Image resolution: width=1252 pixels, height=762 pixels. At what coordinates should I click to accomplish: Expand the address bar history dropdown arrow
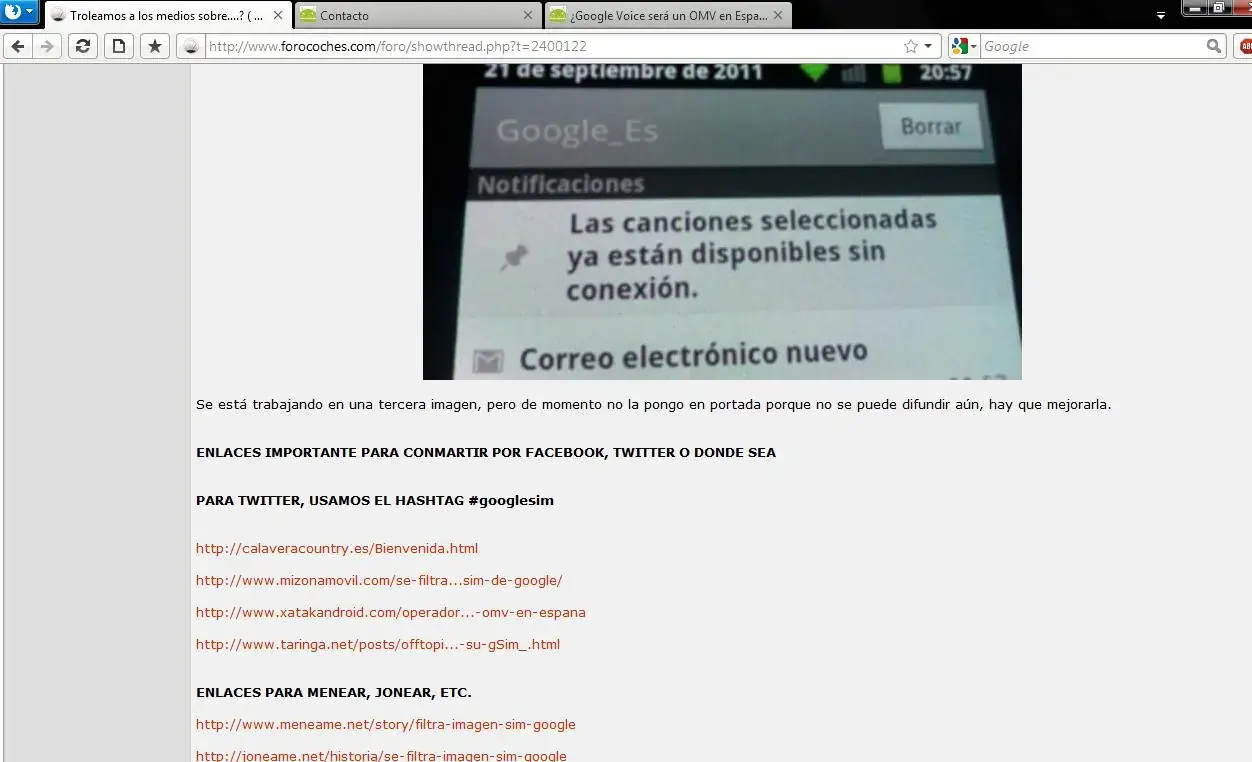tap(929, 46)
